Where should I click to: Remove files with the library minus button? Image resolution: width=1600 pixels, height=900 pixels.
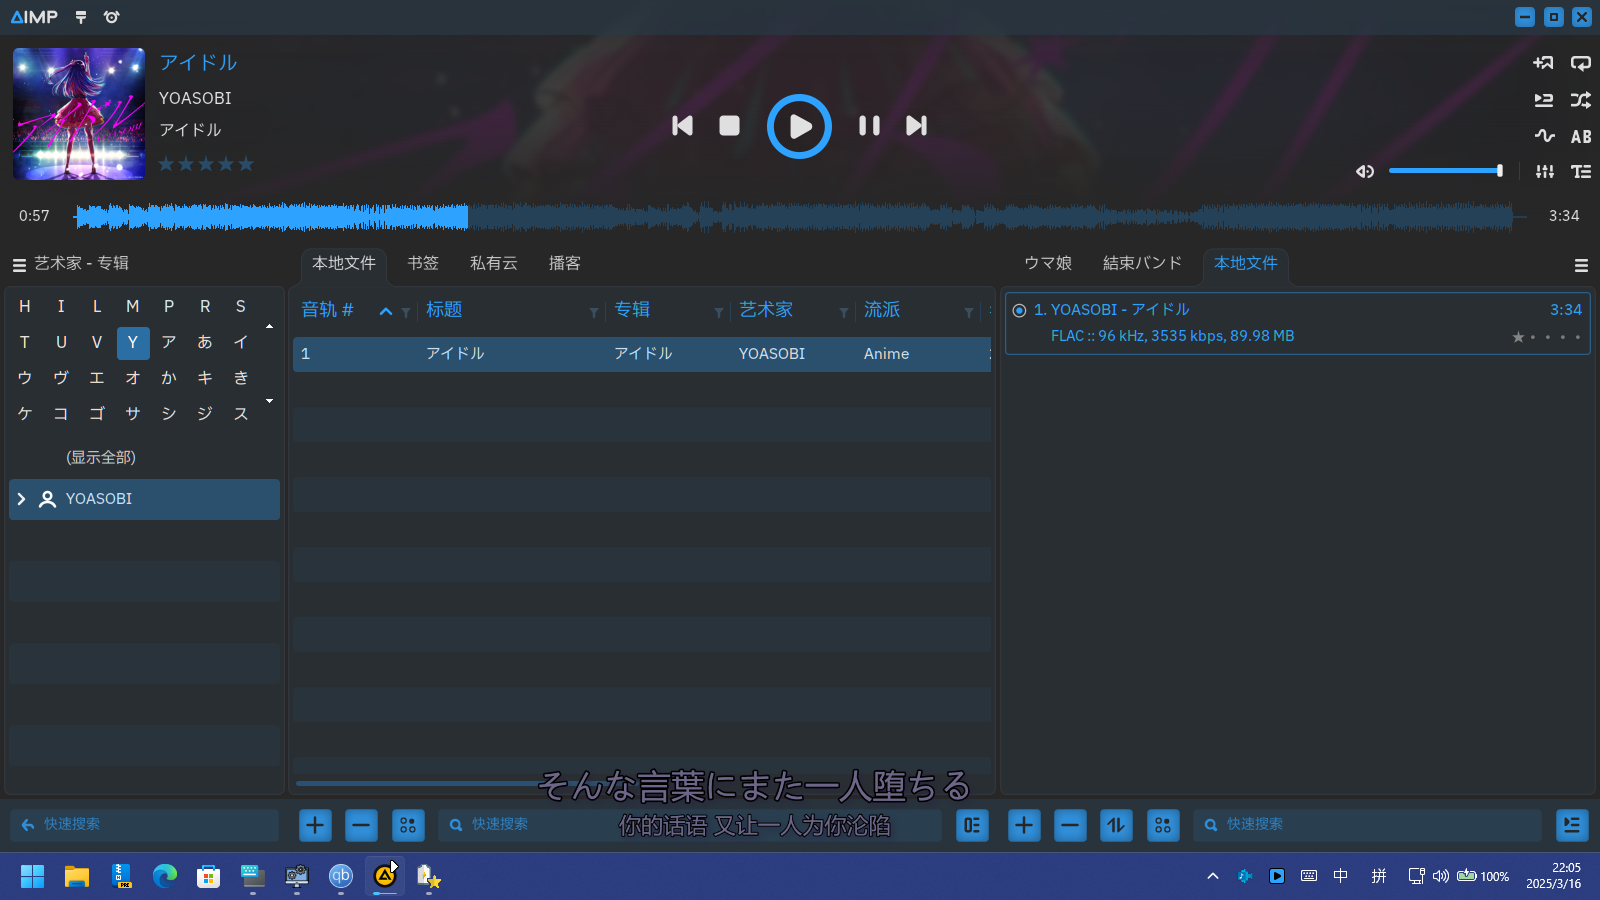tap(361, 825)
